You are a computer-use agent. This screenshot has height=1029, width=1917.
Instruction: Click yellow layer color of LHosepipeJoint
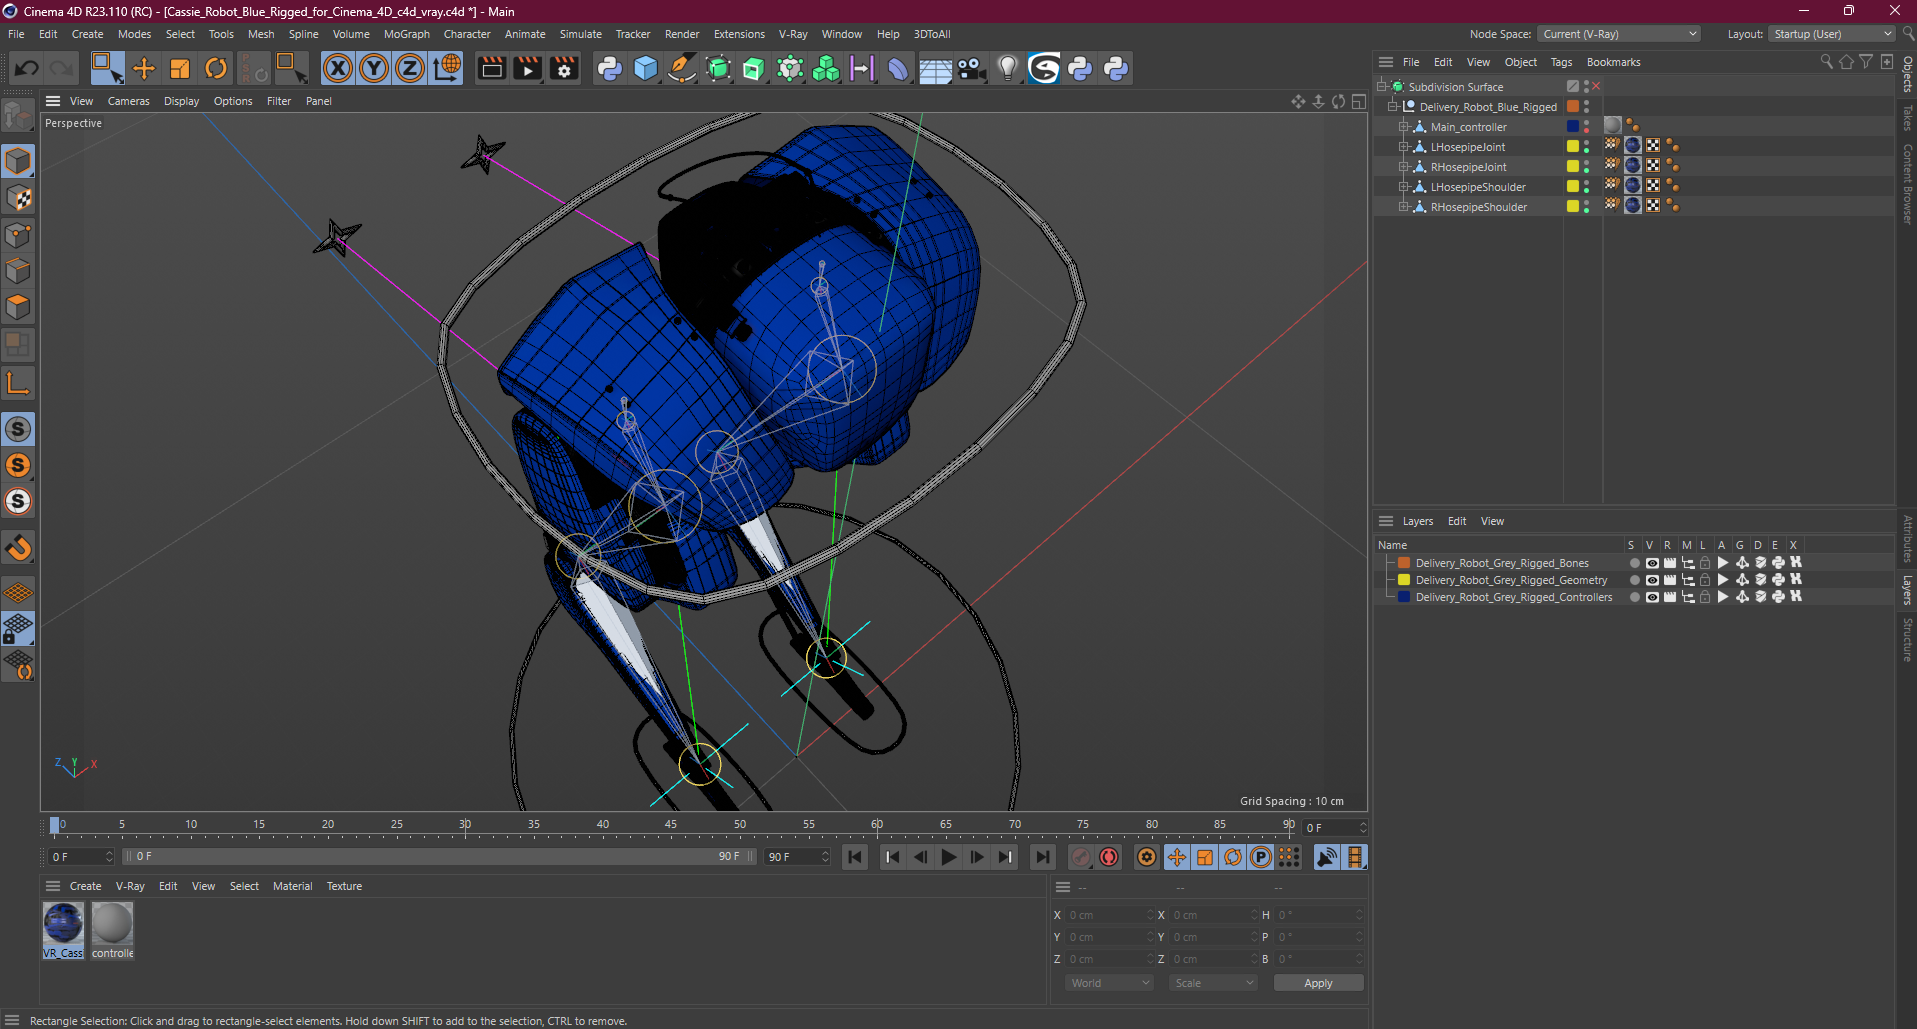tap(1573, 147)
